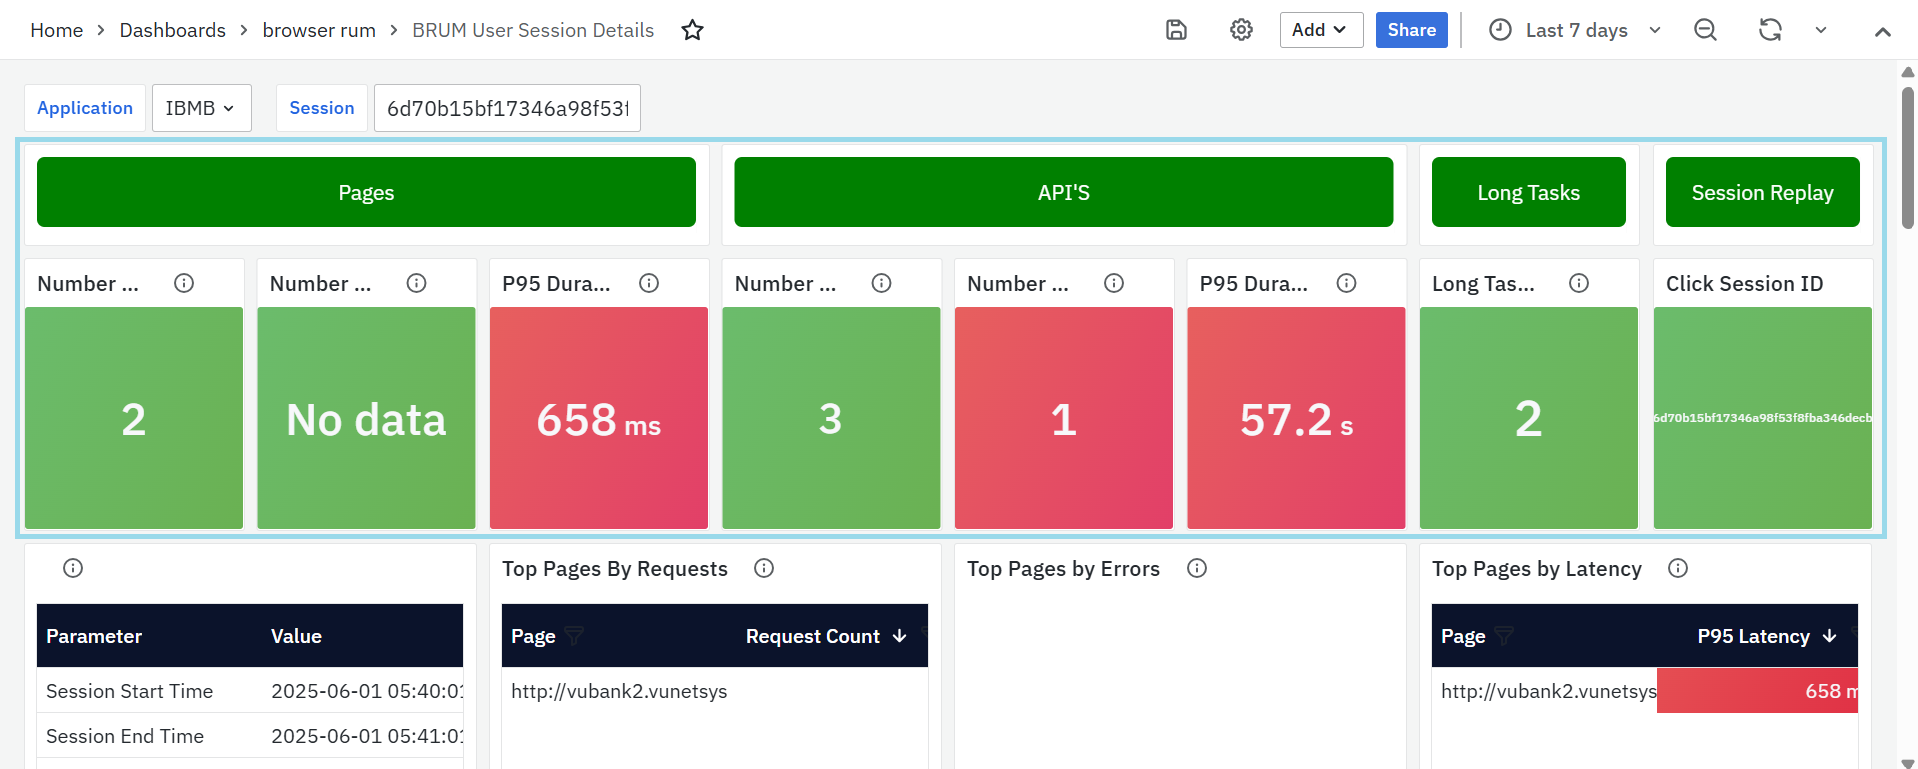Open the Add dropdown menu
Viewport: 1918px width, 769px height.
[1320, 30]
